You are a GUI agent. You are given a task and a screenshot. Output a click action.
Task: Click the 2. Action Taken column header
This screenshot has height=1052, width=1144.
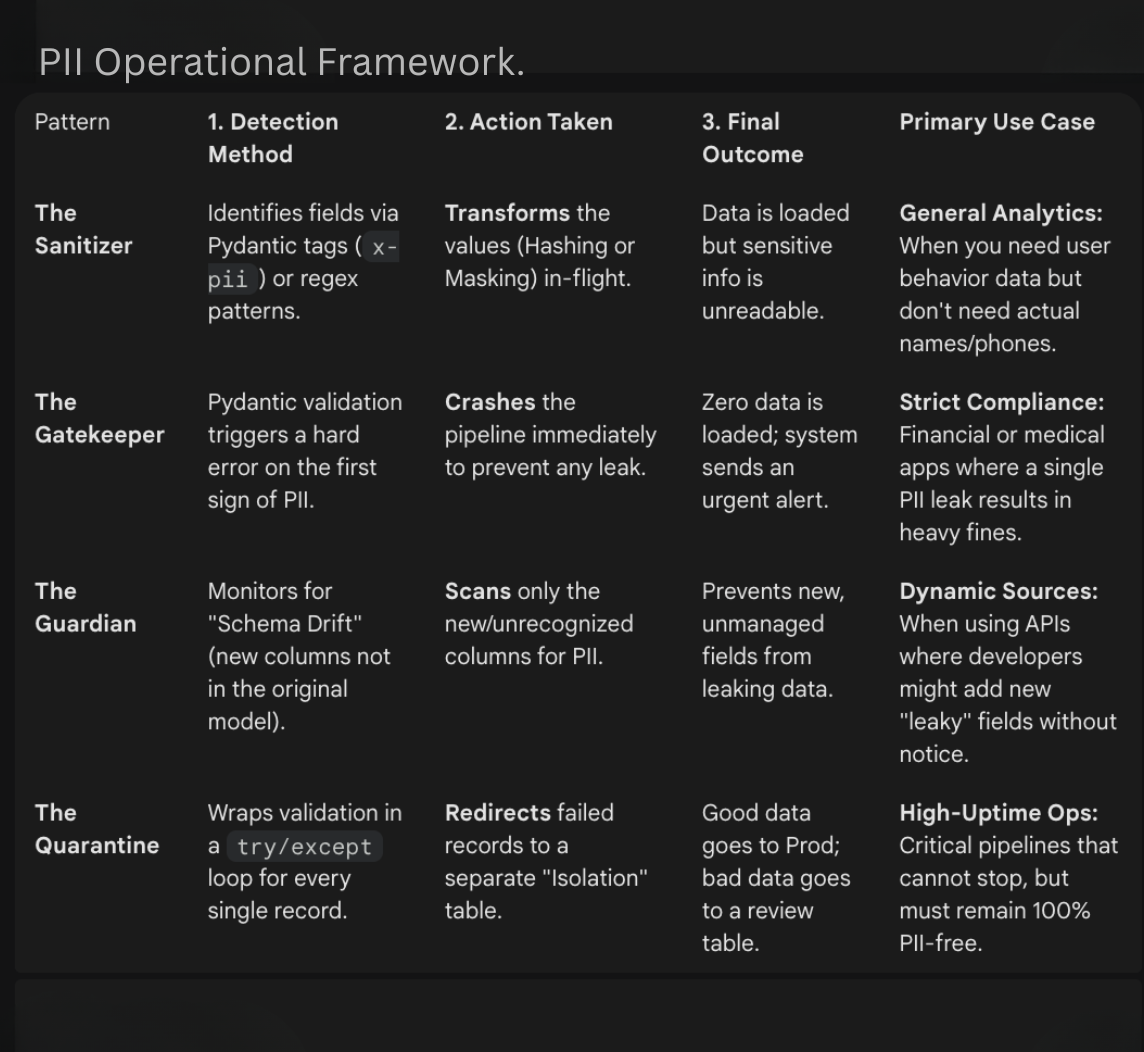tap(529, 122)
